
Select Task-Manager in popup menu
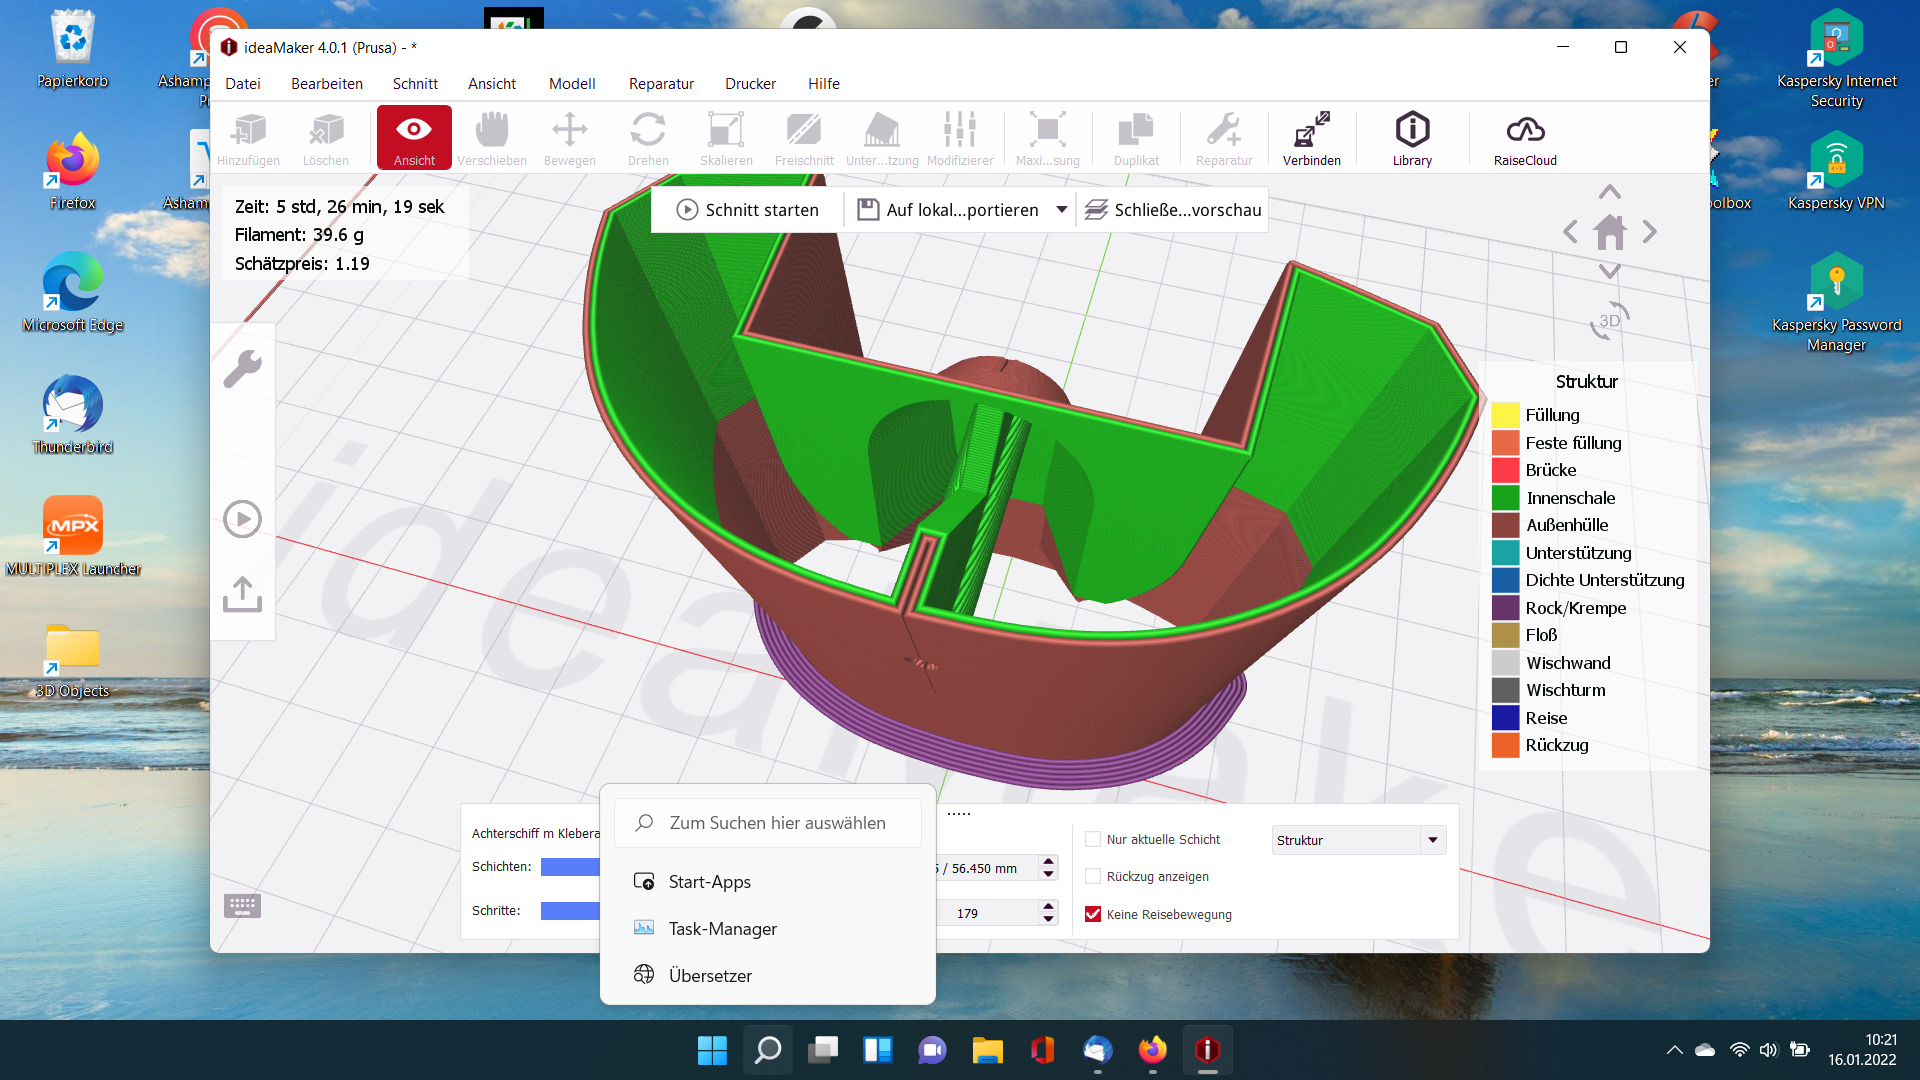[x=722, y=929]
